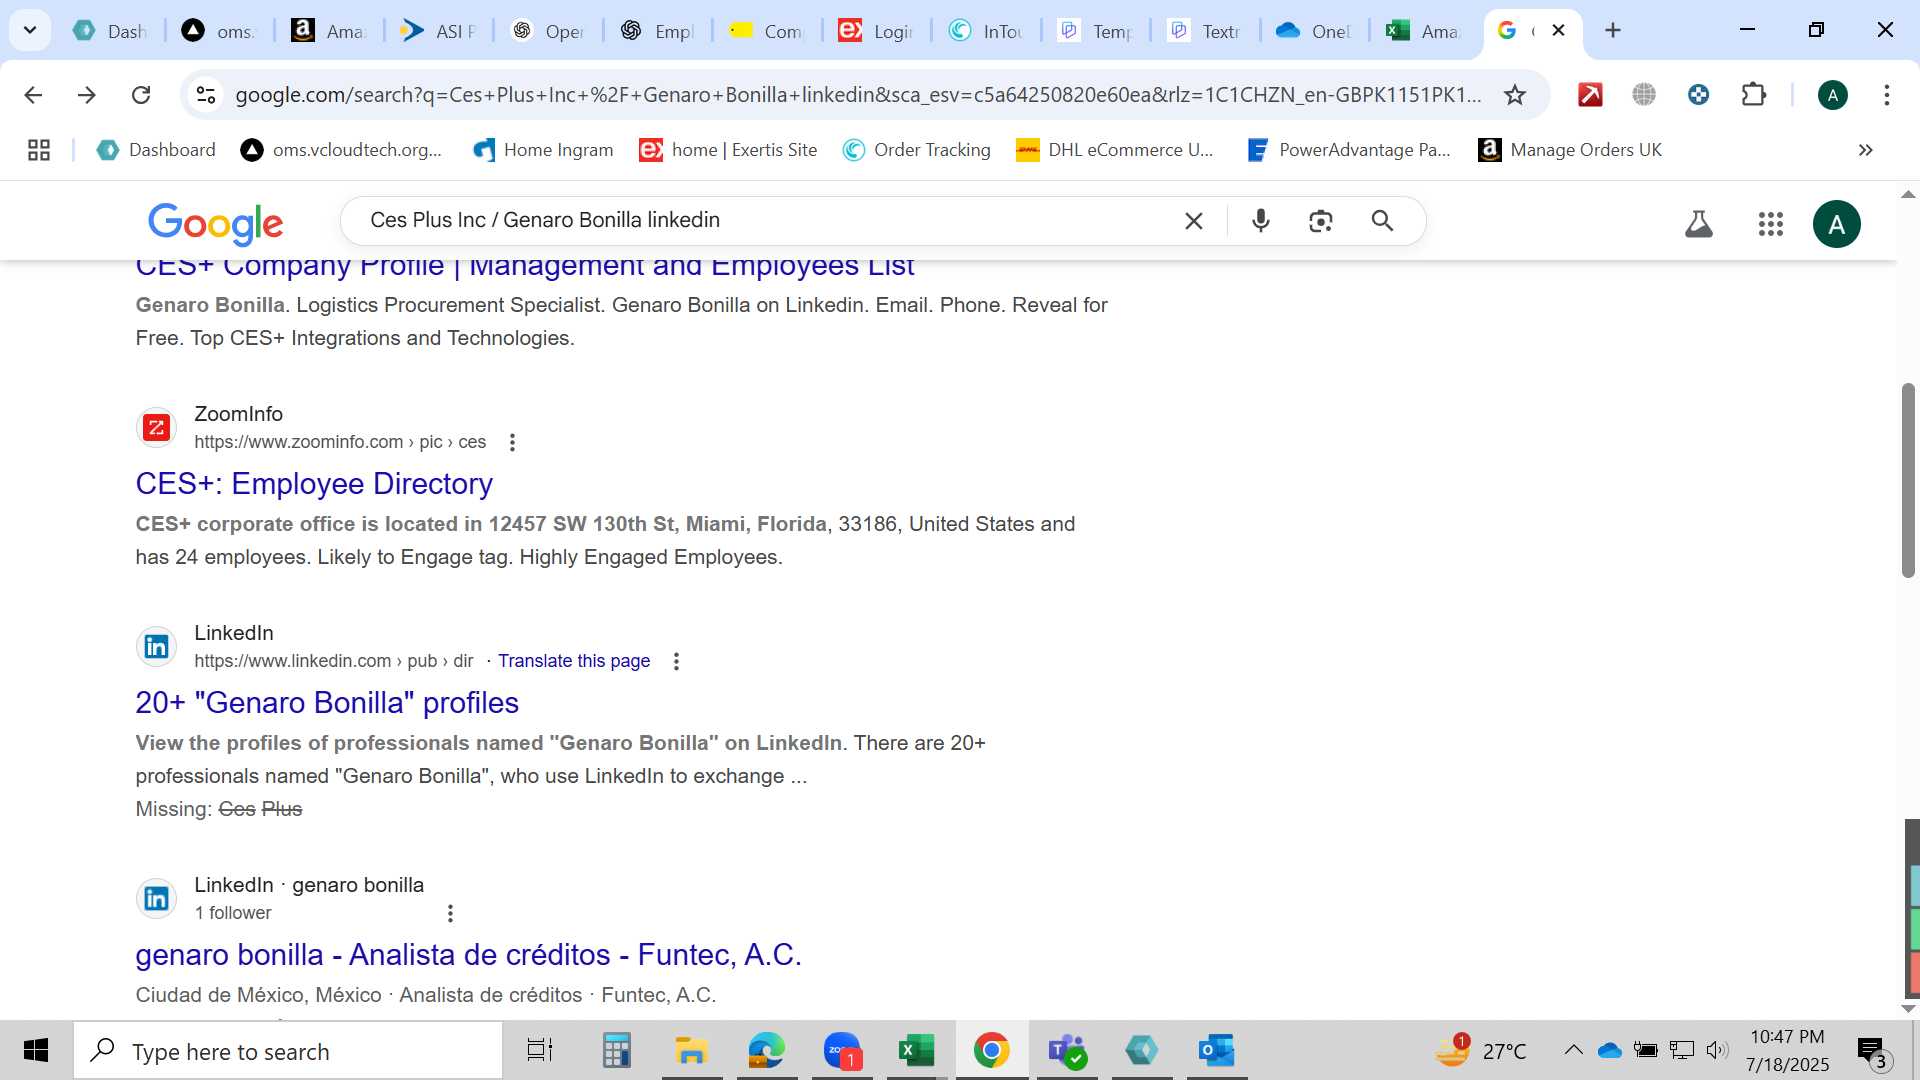Open the Extensions puzzle menu

[1754, 95]
